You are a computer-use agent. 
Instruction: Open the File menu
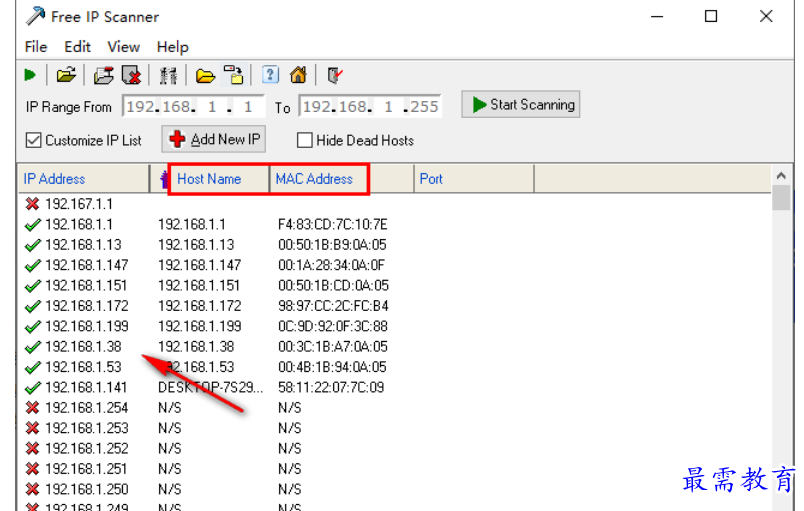tap(36, 47)
